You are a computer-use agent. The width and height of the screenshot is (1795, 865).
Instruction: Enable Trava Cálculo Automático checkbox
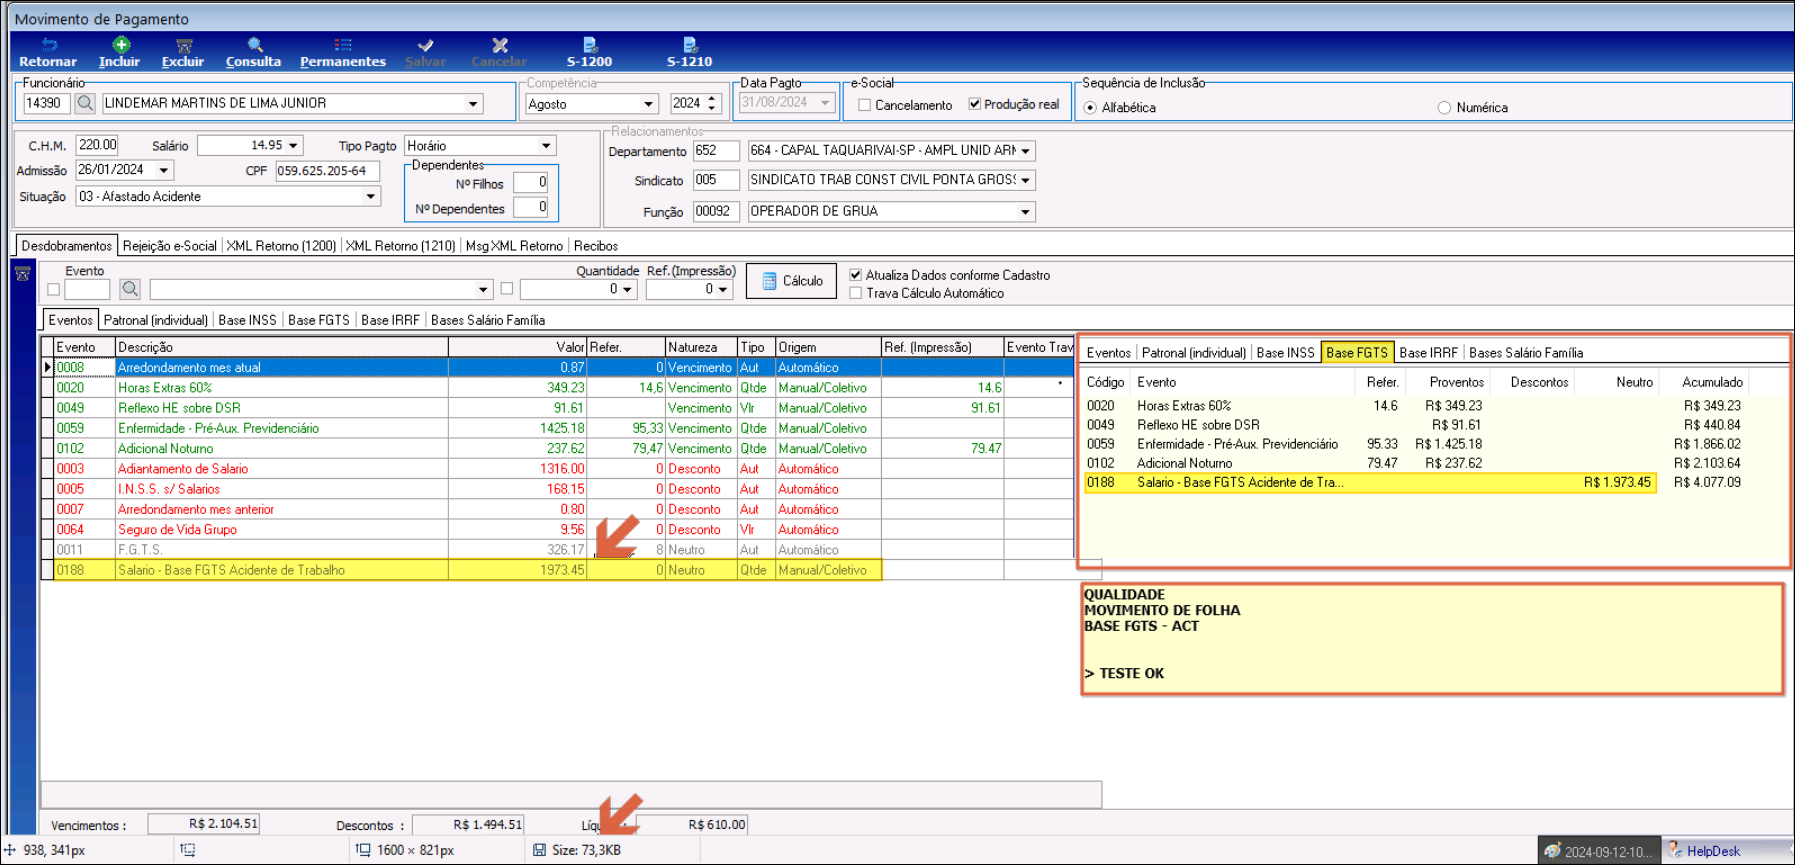856,293
